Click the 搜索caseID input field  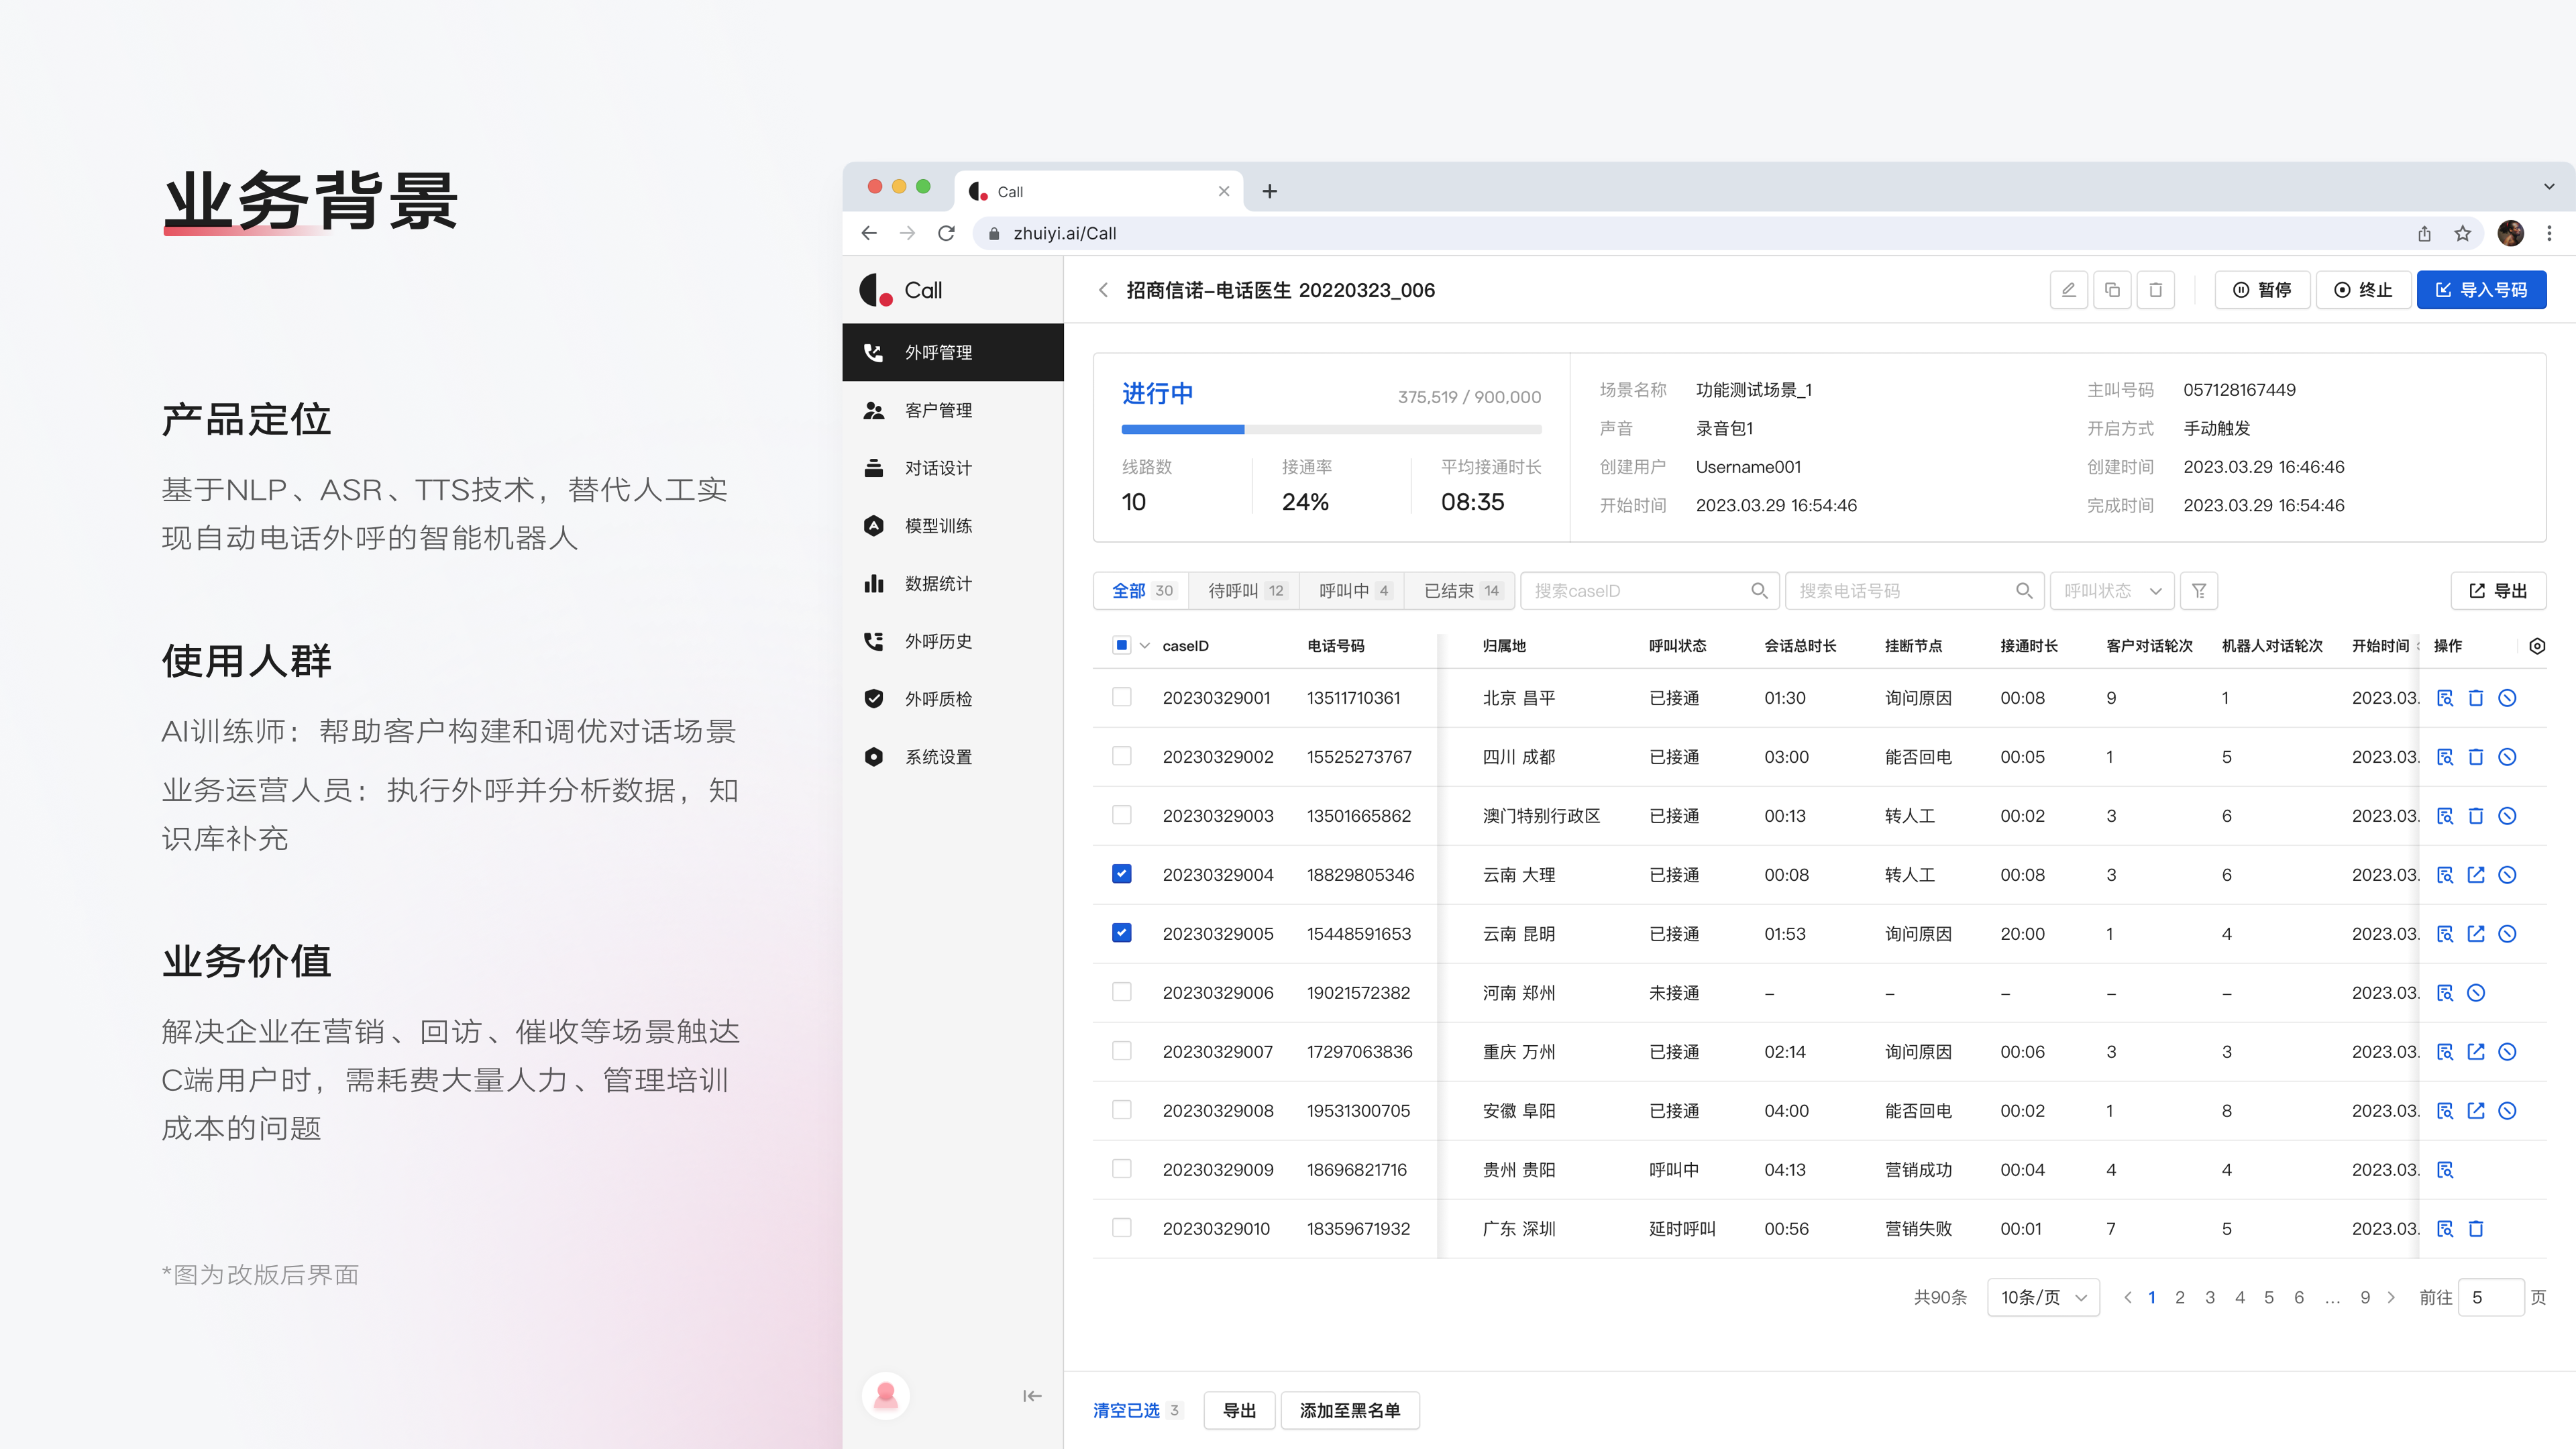point(1650,591)
